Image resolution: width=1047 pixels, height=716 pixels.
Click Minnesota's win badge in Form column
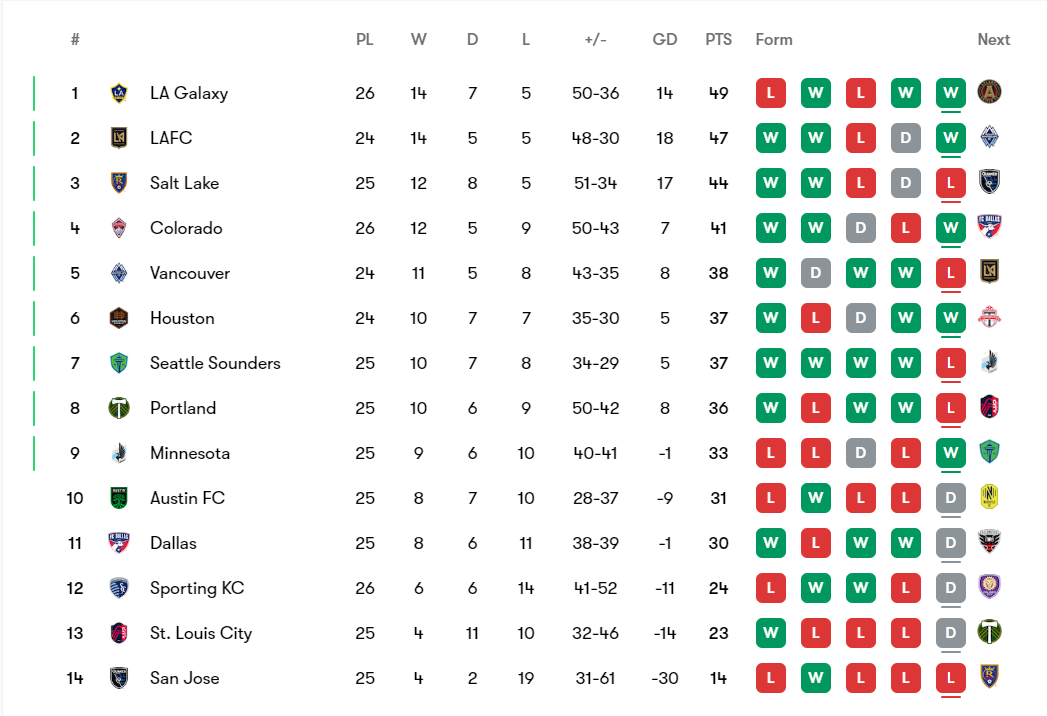[x=950, y=453]
